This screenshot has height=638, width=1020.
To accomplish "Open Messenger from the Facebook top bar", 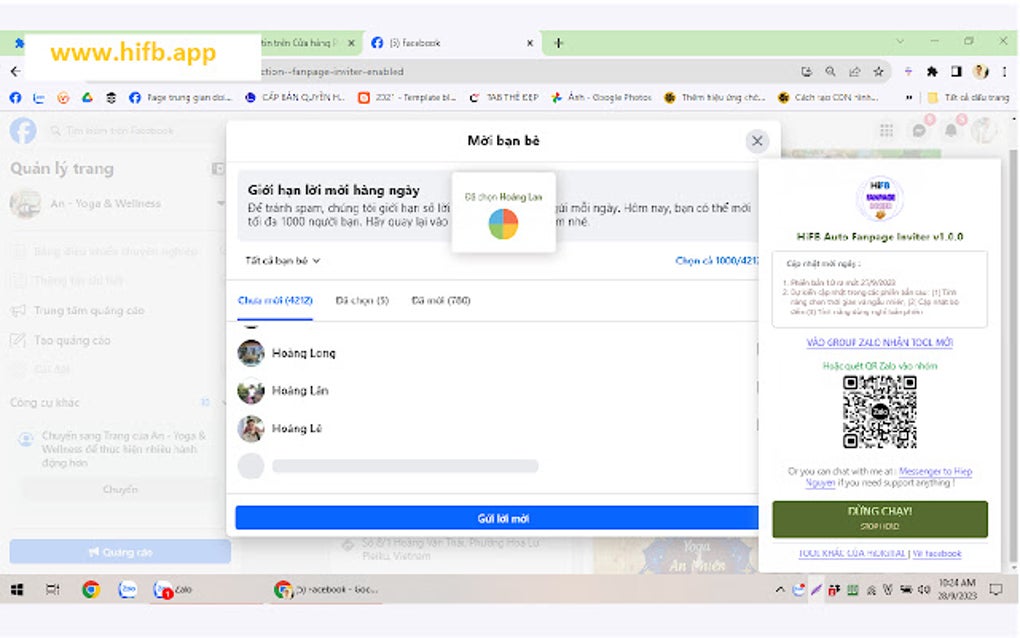I will [x=918, y=130].
